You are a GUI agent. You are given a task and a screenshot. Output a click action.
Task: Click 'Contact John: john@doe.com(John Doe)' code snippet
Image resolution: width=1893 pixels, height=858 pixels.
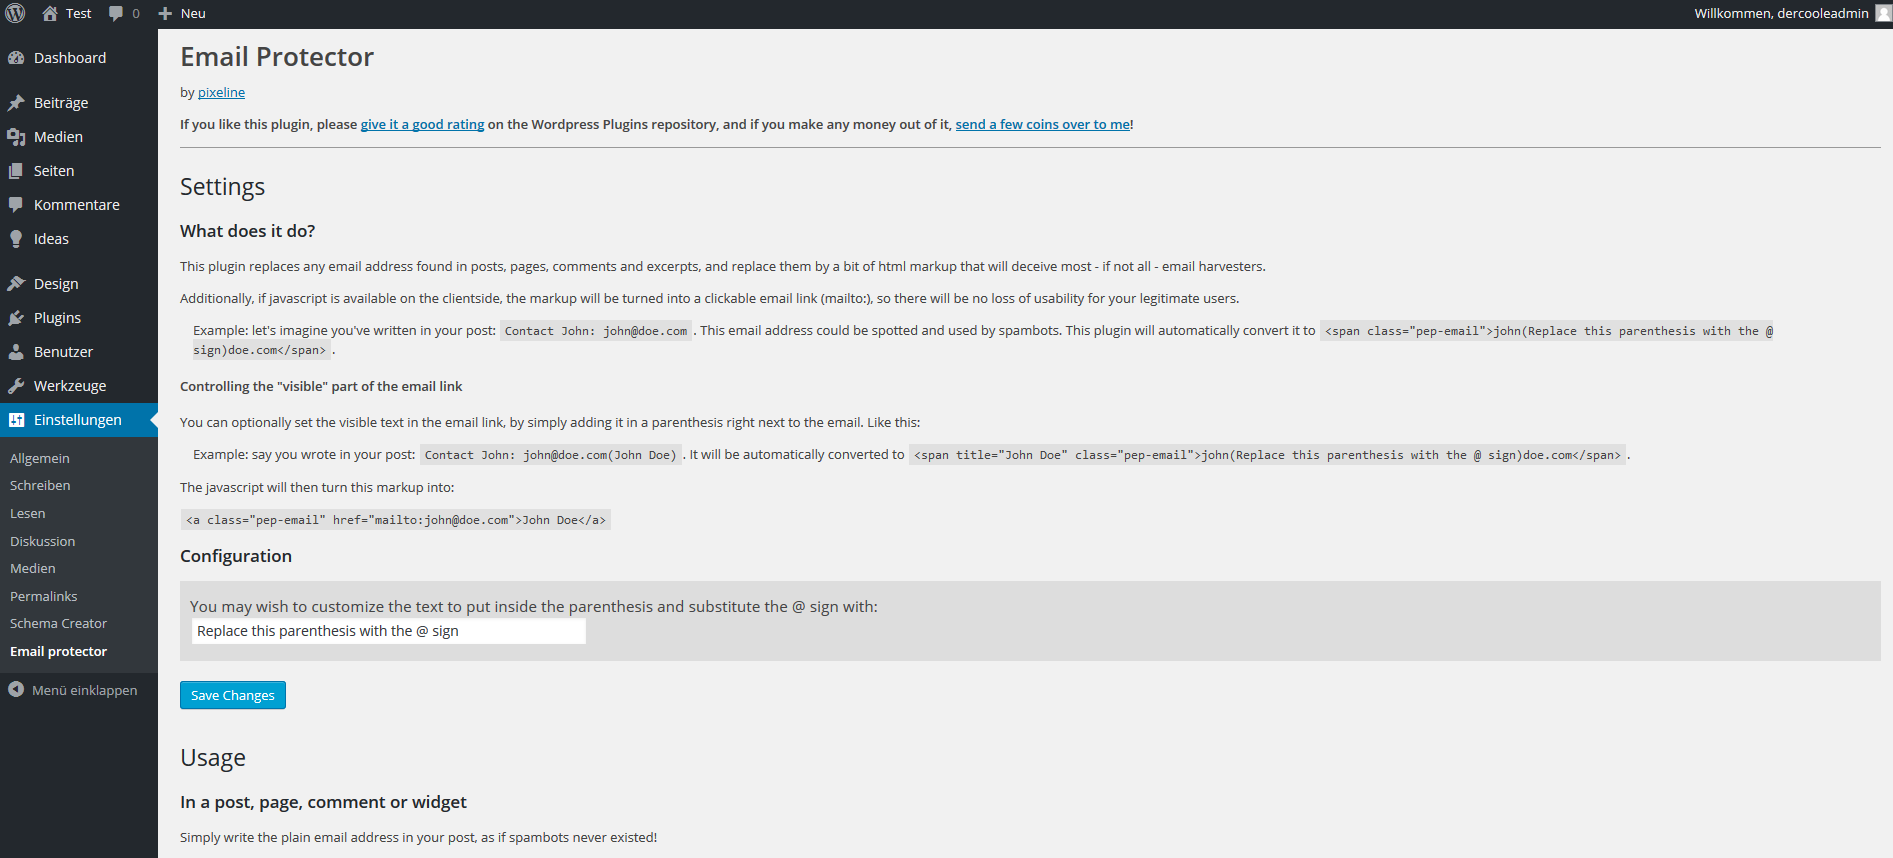pyautogui.click(x=550, y=455)
